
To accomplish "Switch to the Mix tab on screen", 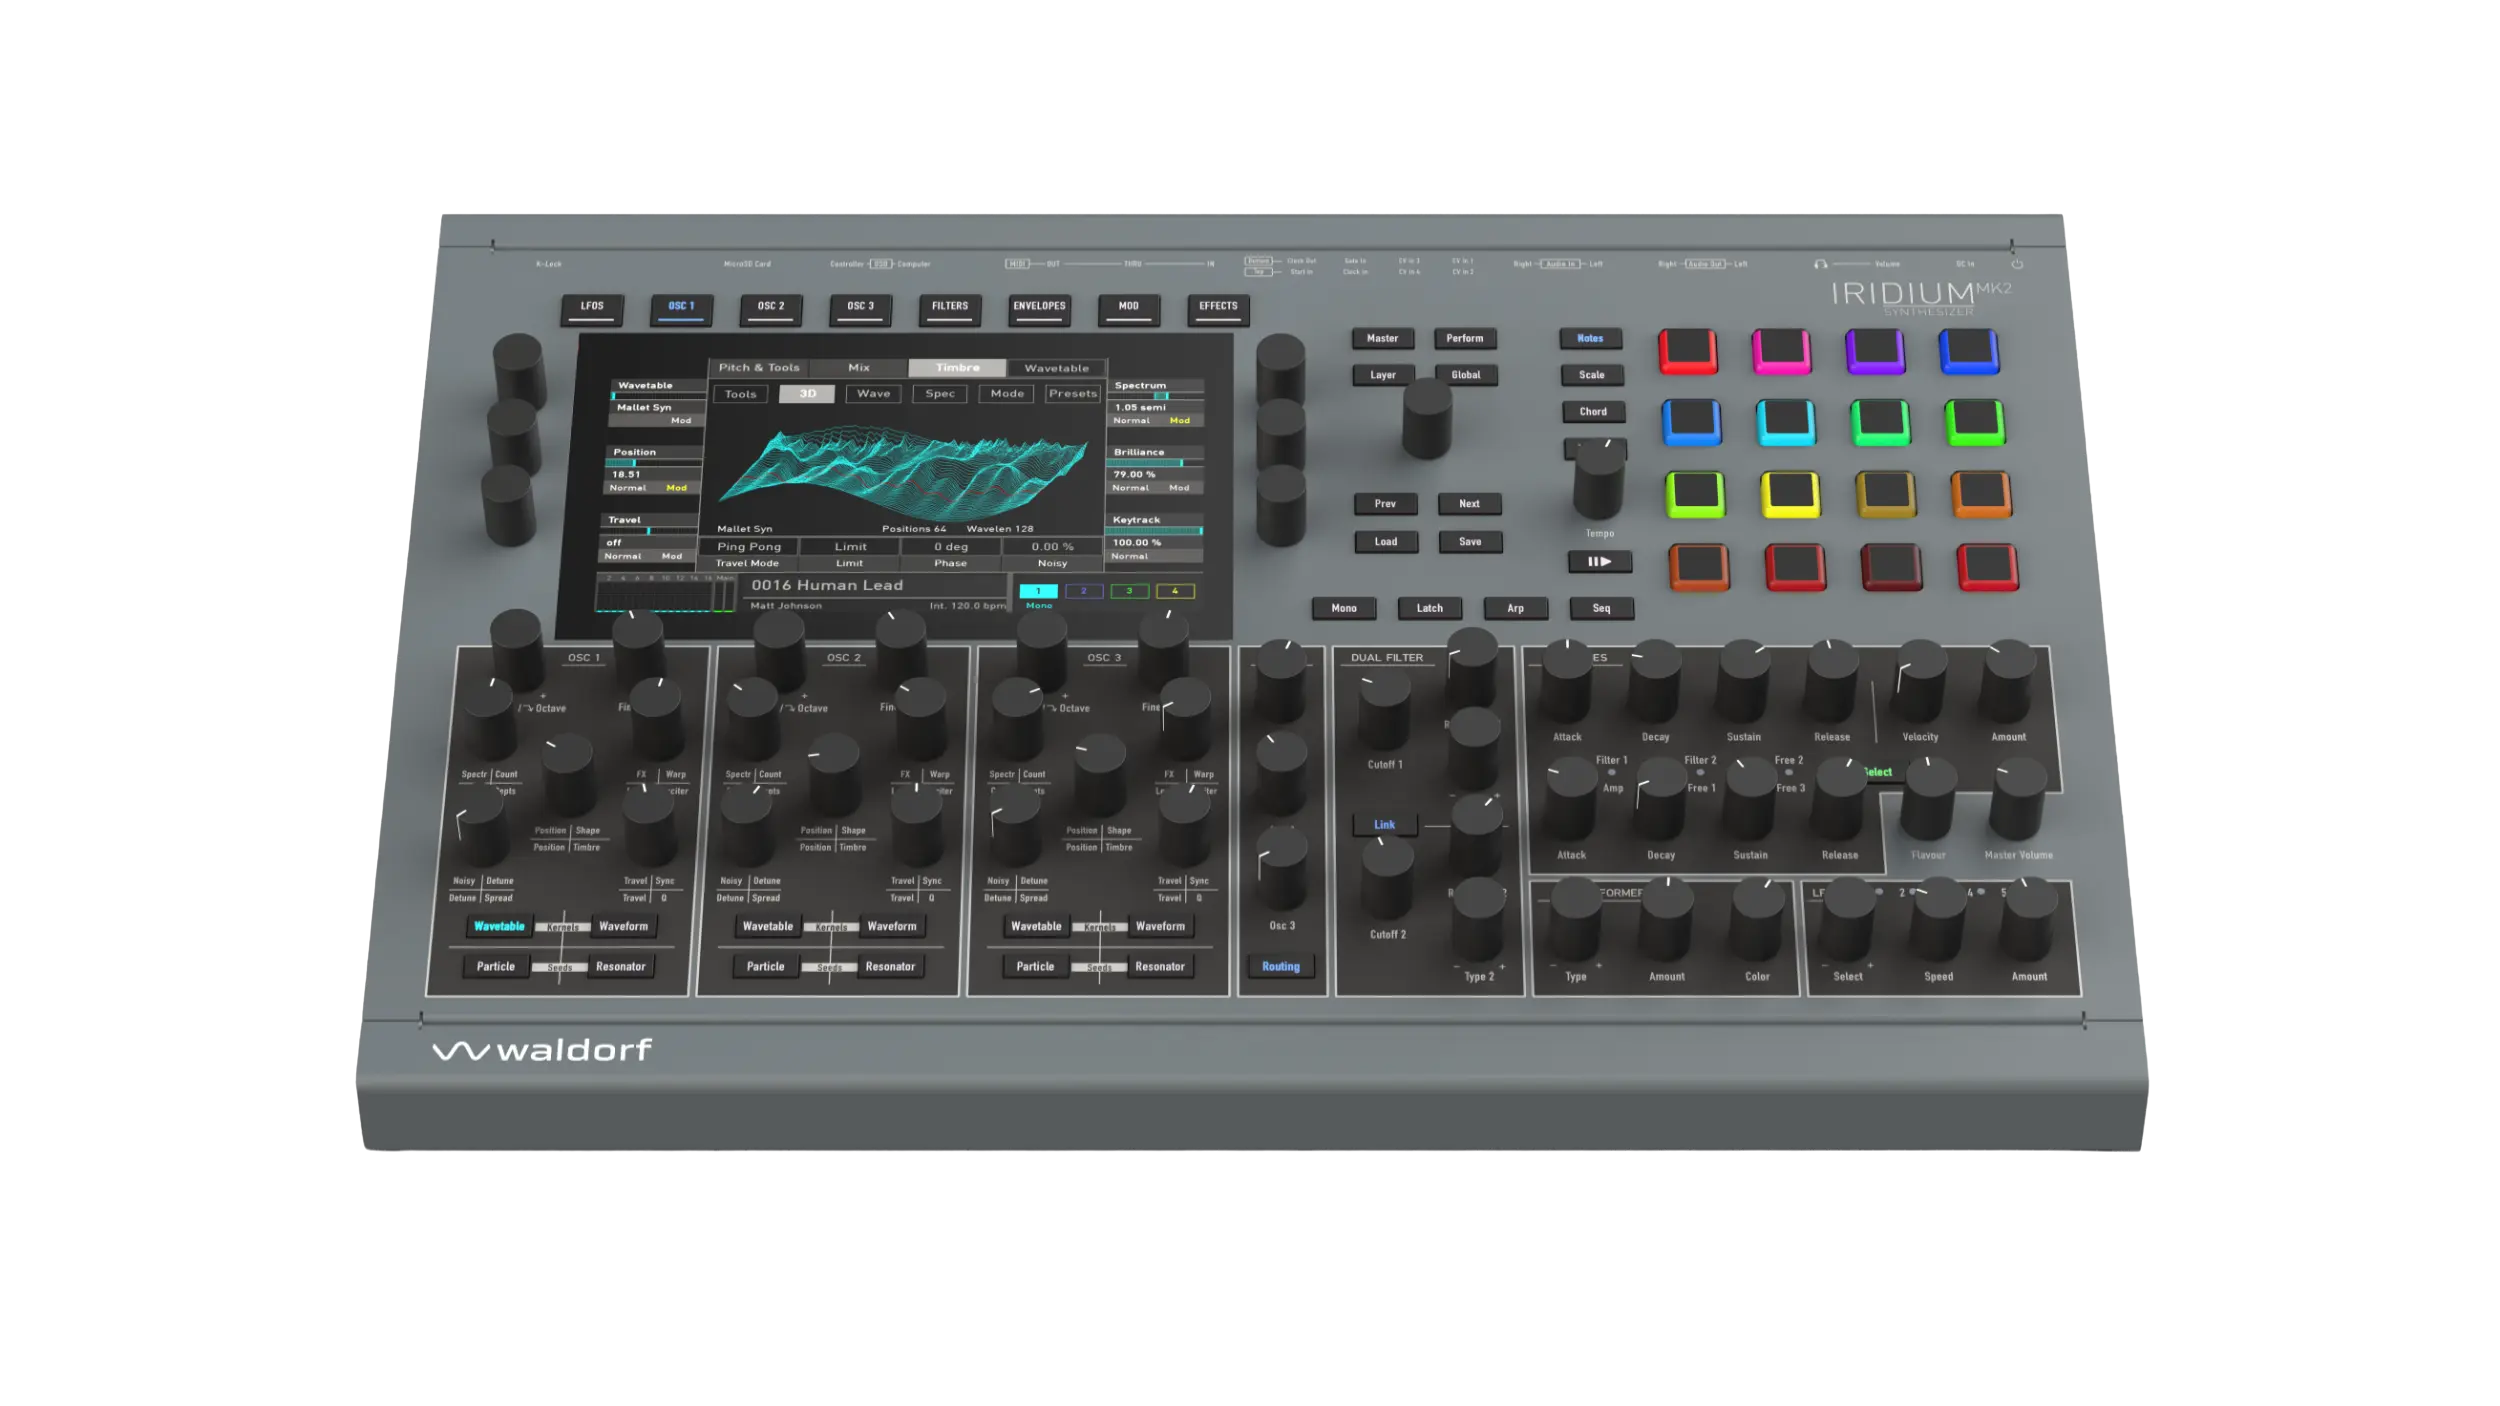I will click(x=858, y=367).
